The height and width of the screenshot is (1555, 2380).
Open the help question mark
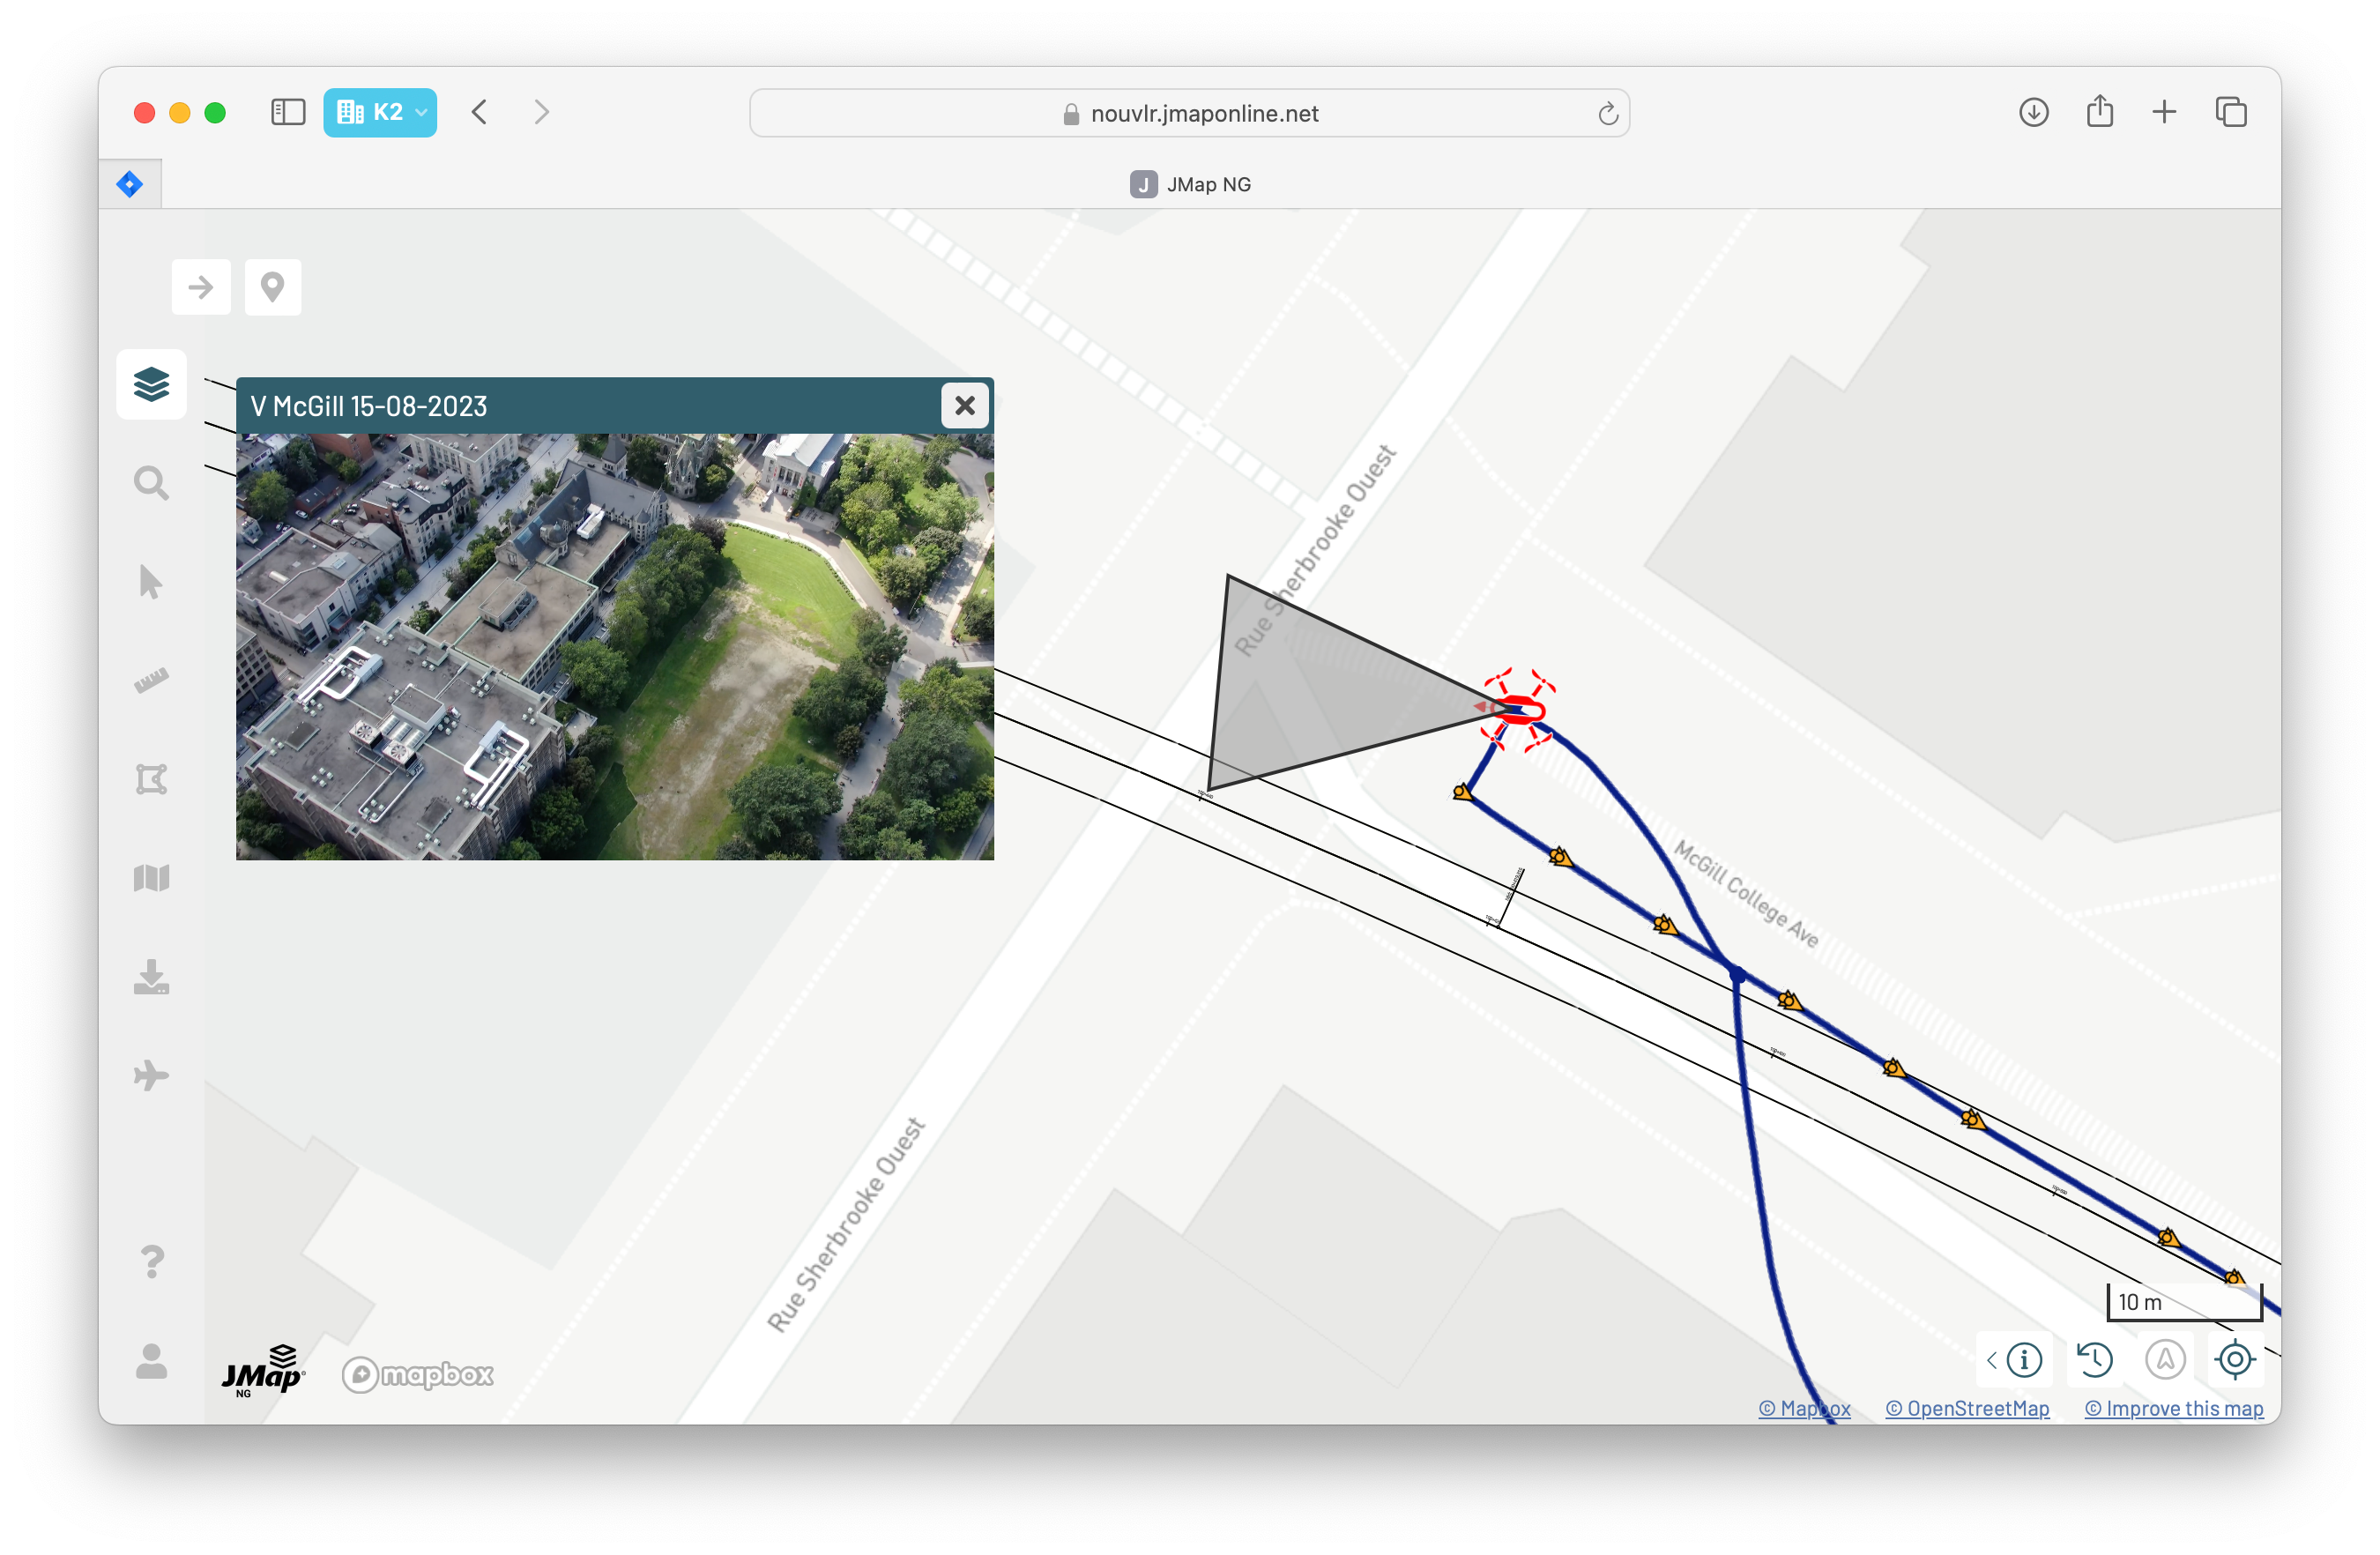click(x=151, y=1262)
